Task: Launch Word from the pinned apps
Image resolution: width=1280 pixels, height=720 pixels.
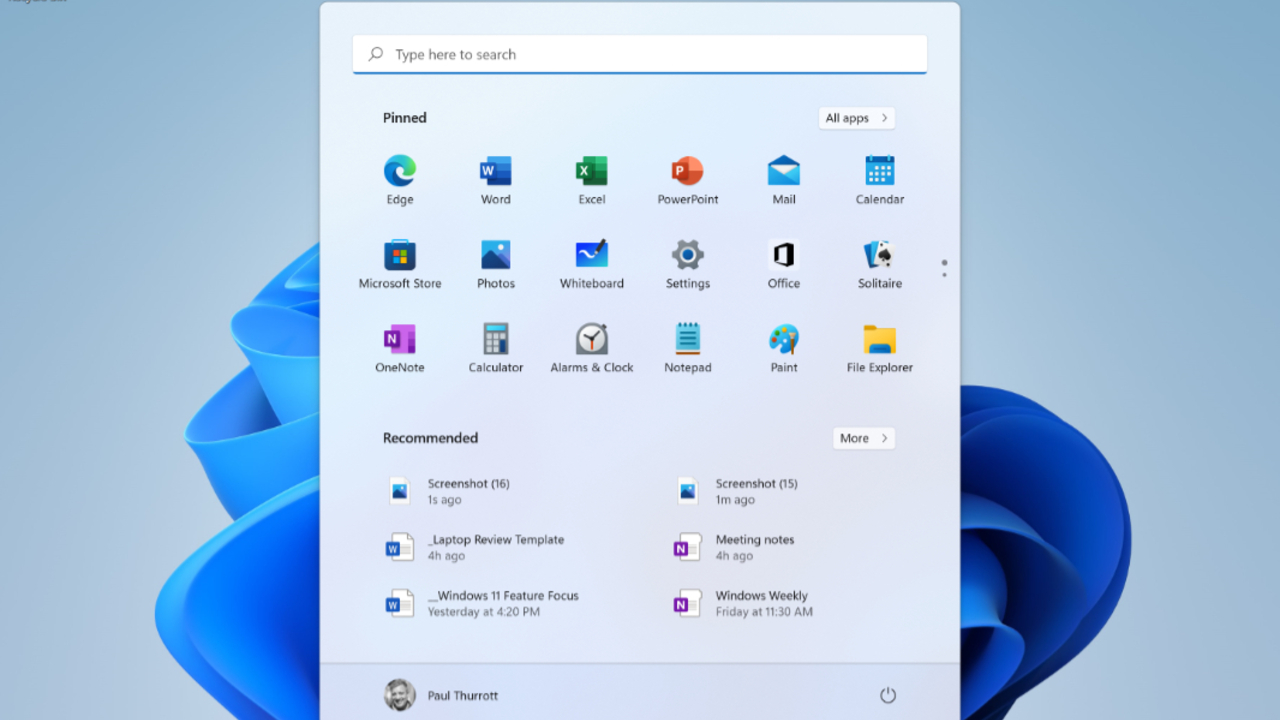Action: (x=496, y=180)
